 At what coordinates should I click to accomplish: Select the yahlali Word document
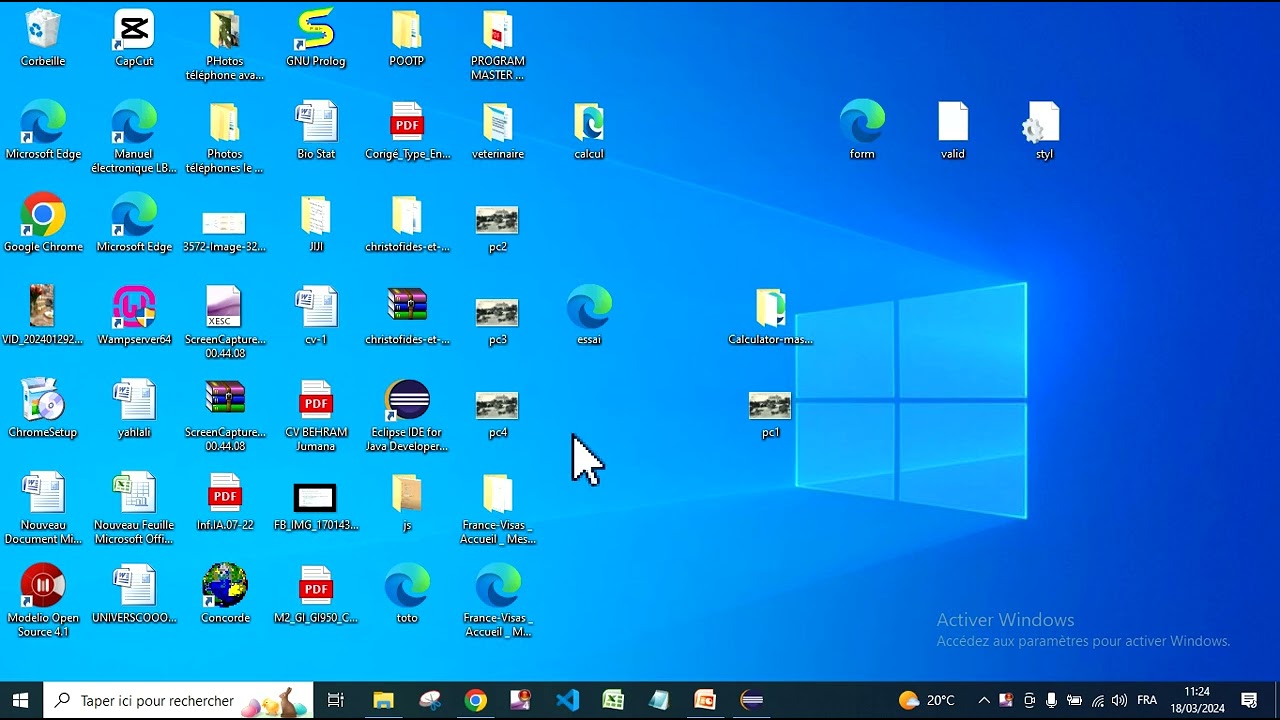134,409
